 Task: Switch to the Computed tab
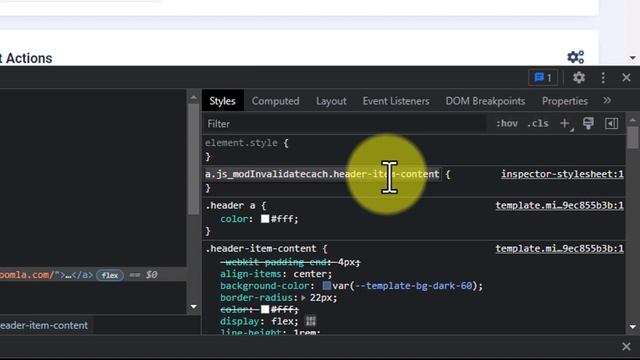click(x=276, y=101)
